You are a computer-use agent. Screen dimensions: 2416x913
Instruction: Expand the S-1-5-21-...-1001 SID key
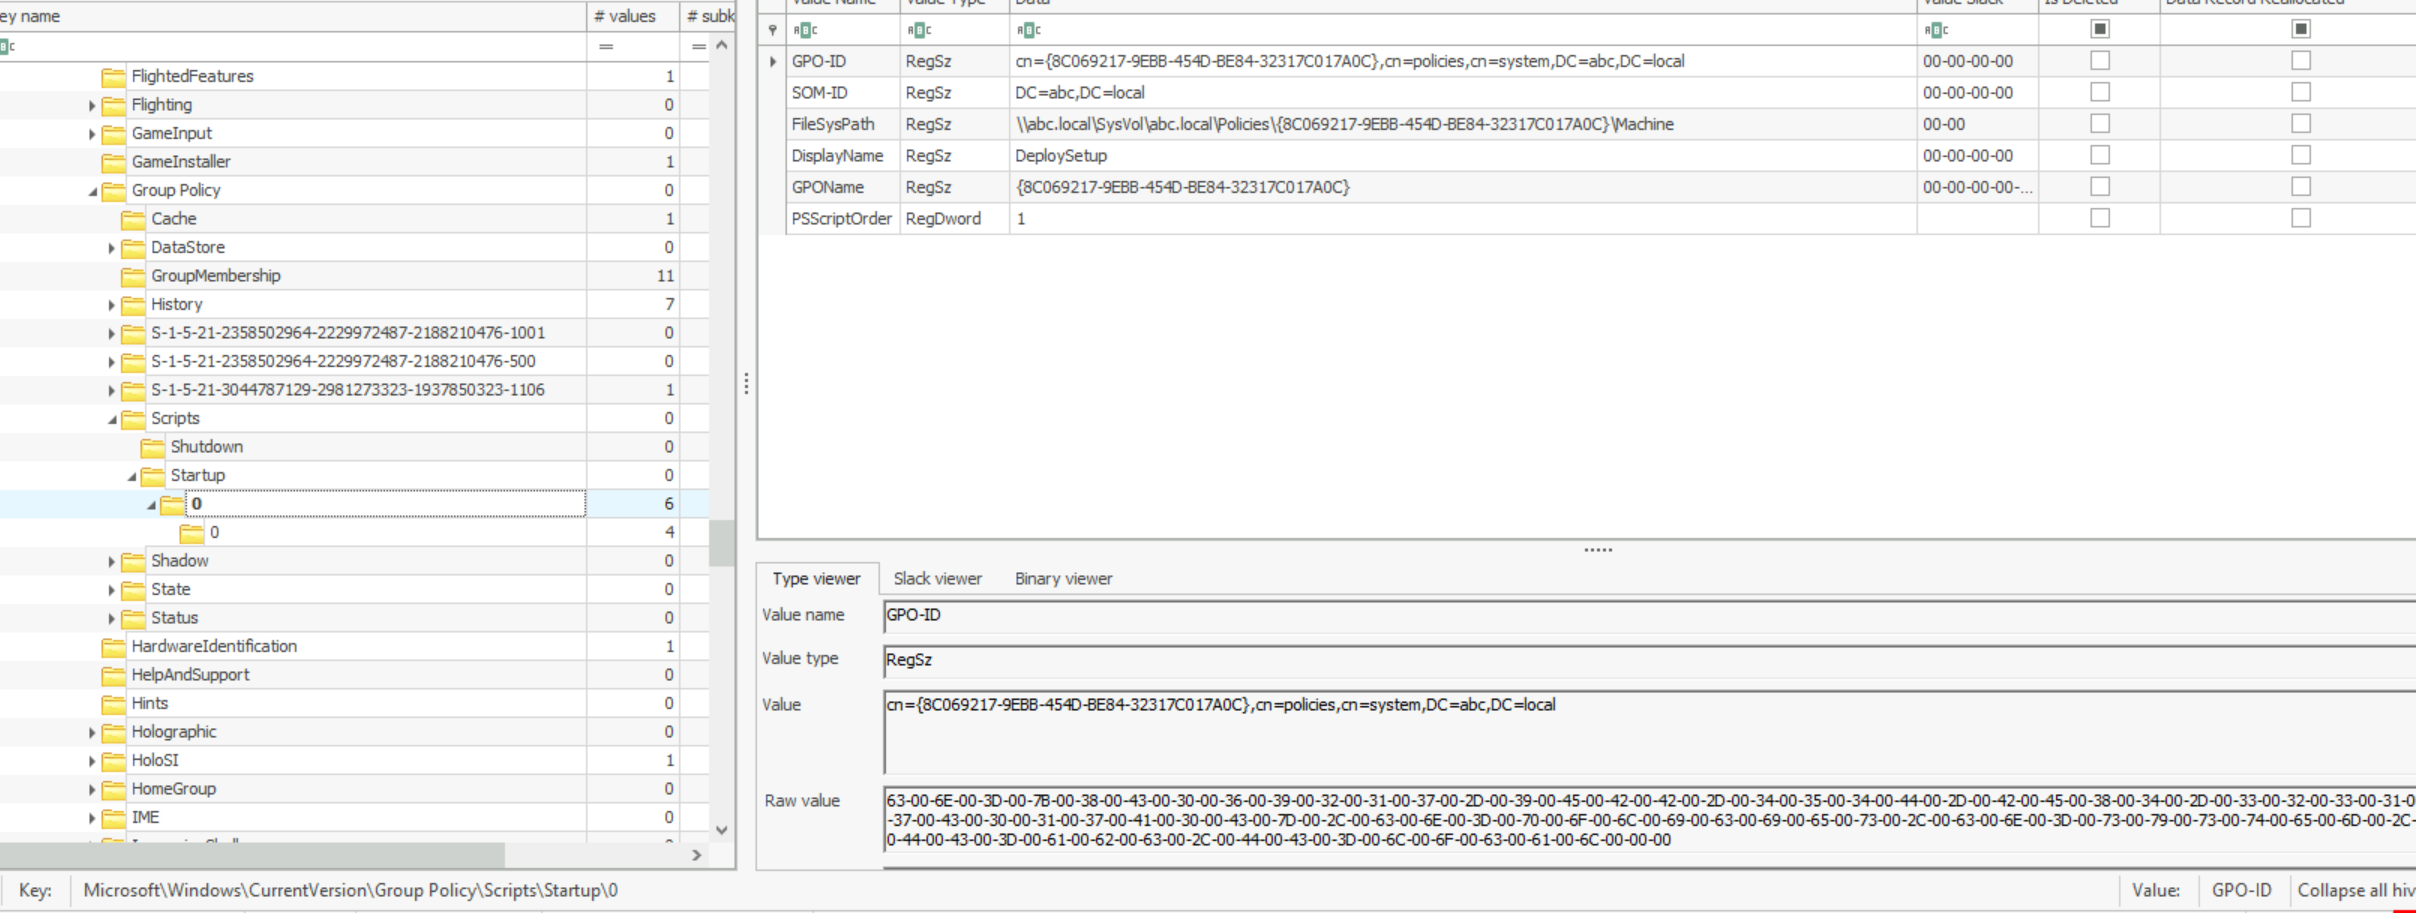click(x=111, y=334)
